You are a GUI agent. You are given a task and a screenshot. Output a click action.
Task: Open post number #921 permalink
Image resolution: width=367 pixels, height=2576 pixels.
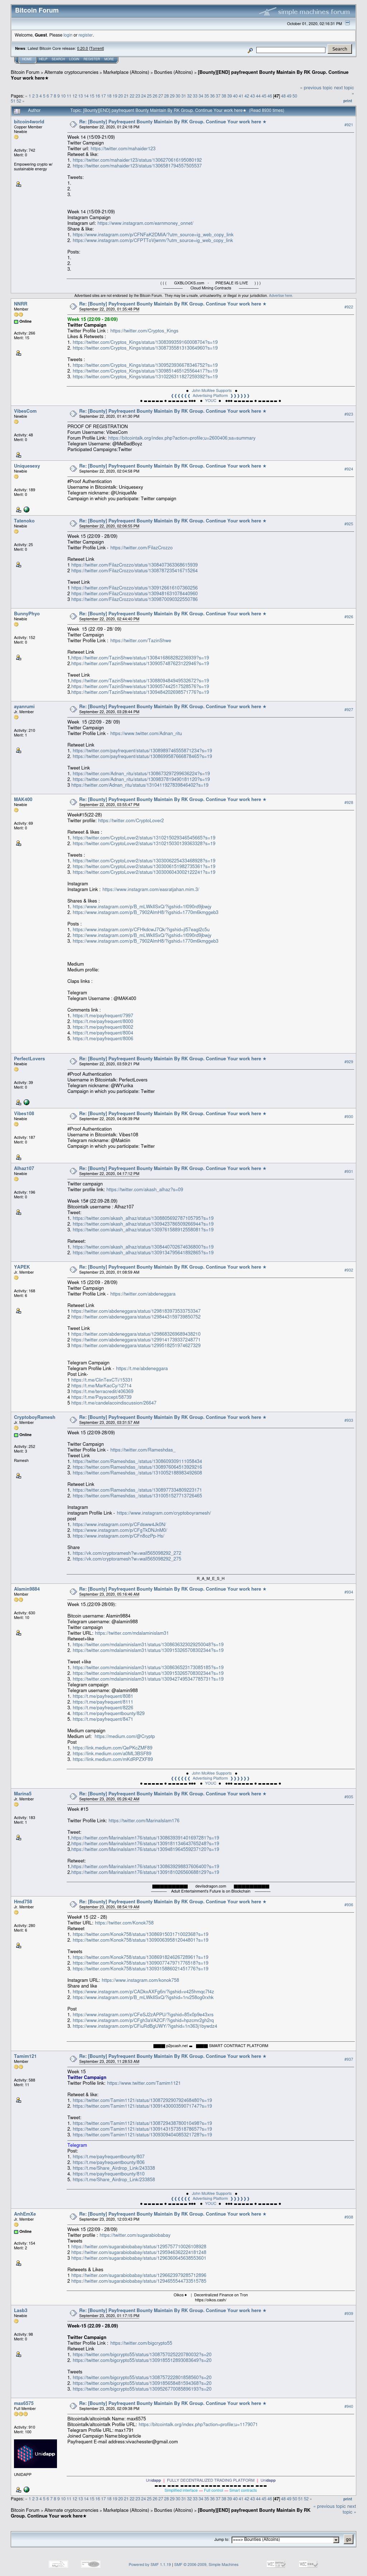pos(348,125)
